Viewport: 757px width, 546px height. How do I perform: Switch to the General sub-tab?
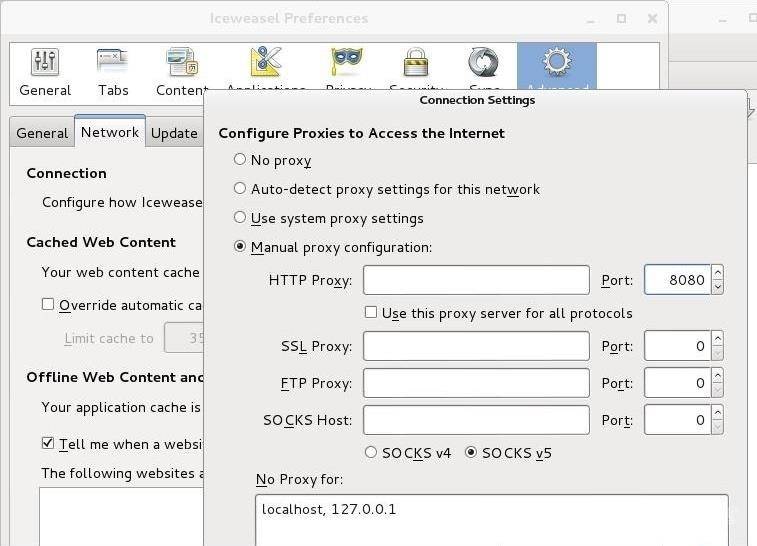[x=42, y=133]
